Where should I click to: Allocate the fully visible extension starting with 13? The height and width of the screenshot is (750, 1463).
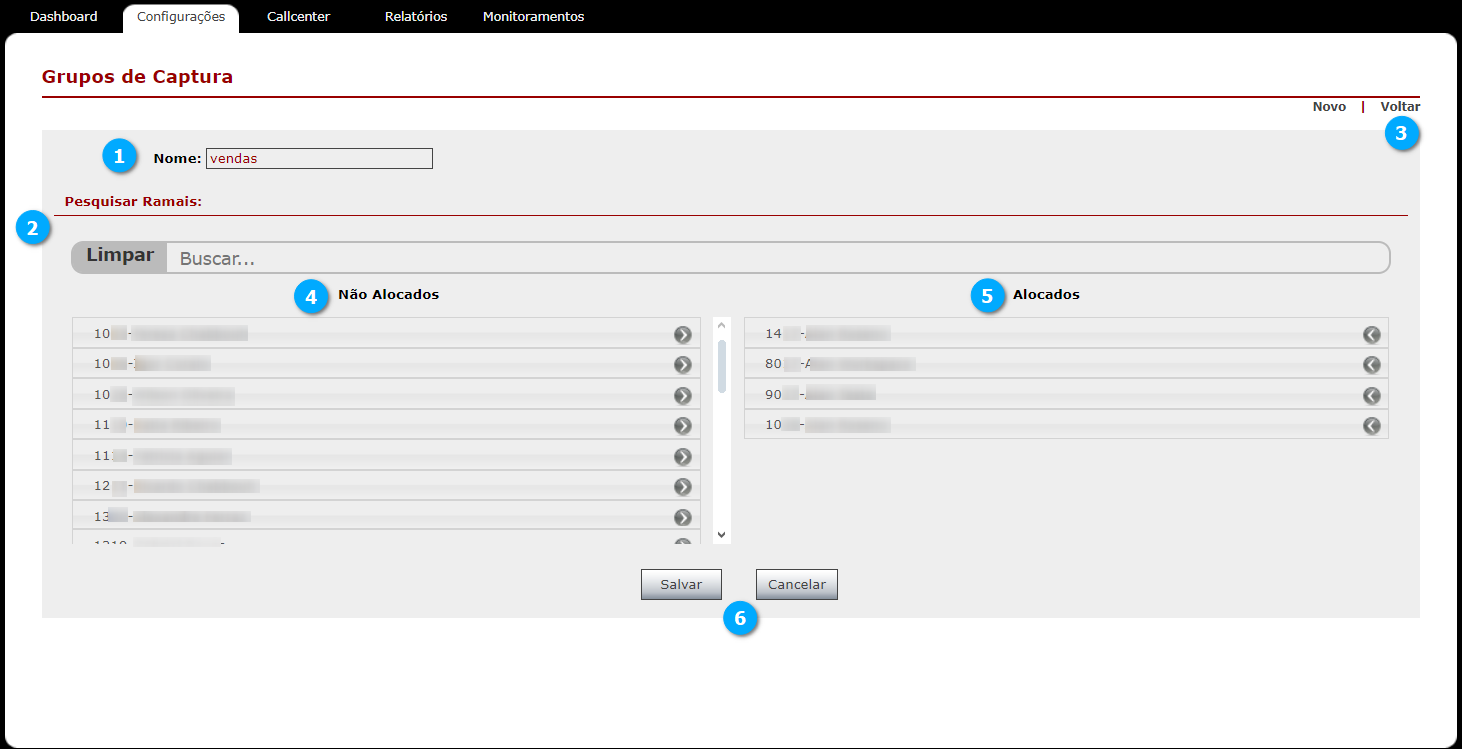point(683,517)
